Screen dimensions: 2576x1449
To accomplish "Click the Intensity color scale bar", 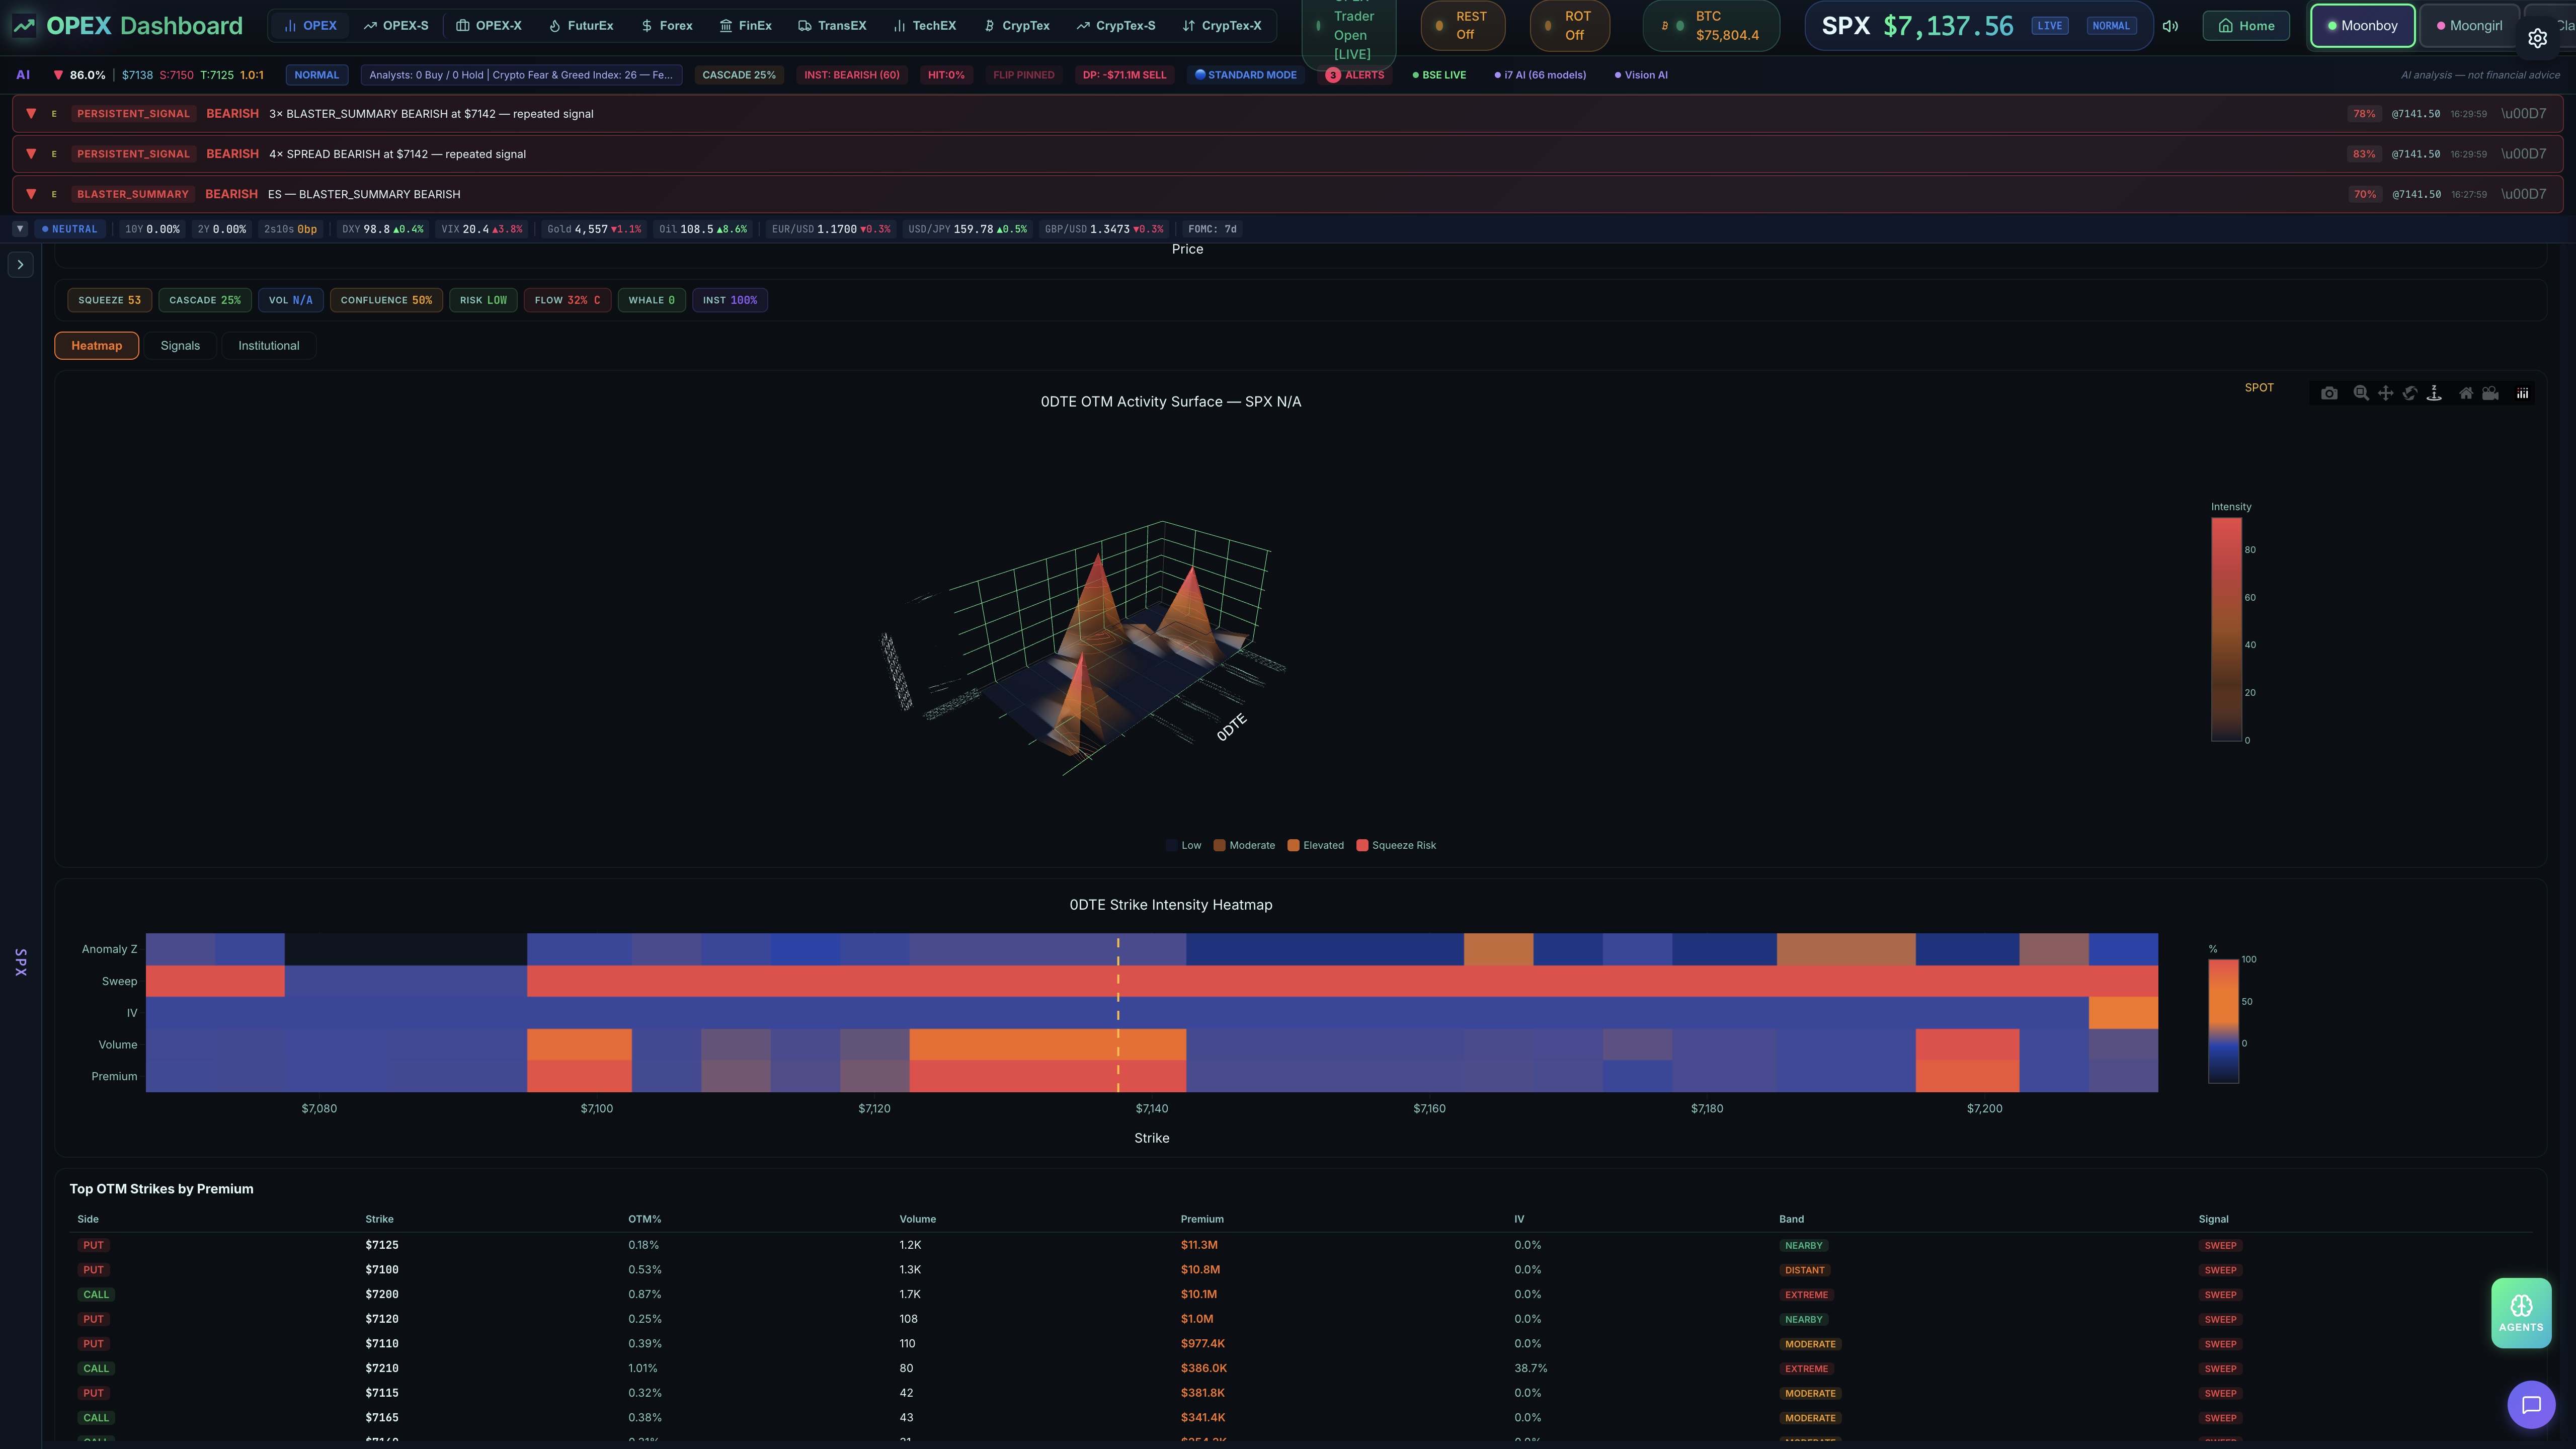I will tap(2226, 630).
